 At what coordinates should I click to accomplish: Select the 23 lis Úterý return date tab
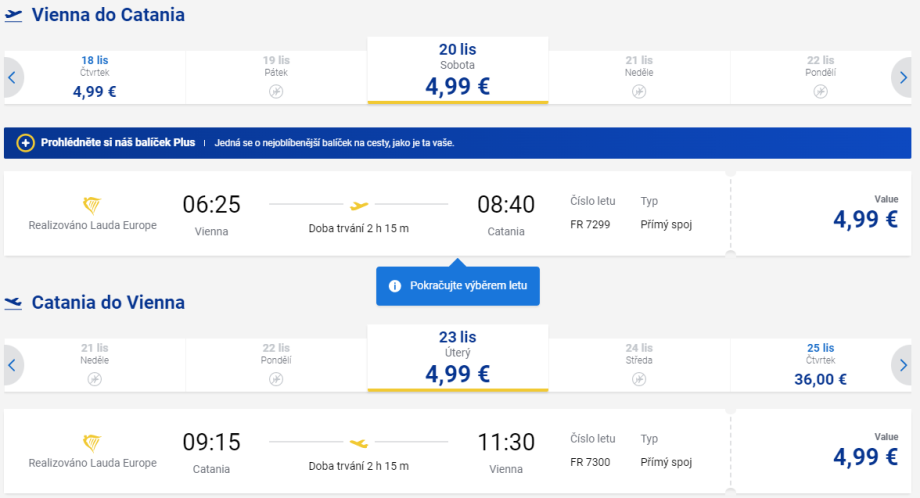tap(457, 359)
